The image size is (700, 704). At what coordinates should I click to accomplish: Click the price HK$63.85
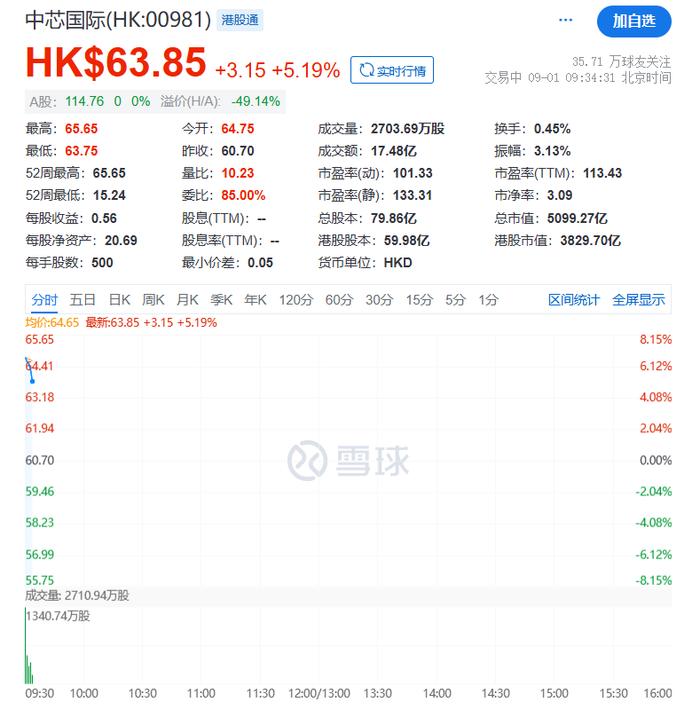pos(115,62)
